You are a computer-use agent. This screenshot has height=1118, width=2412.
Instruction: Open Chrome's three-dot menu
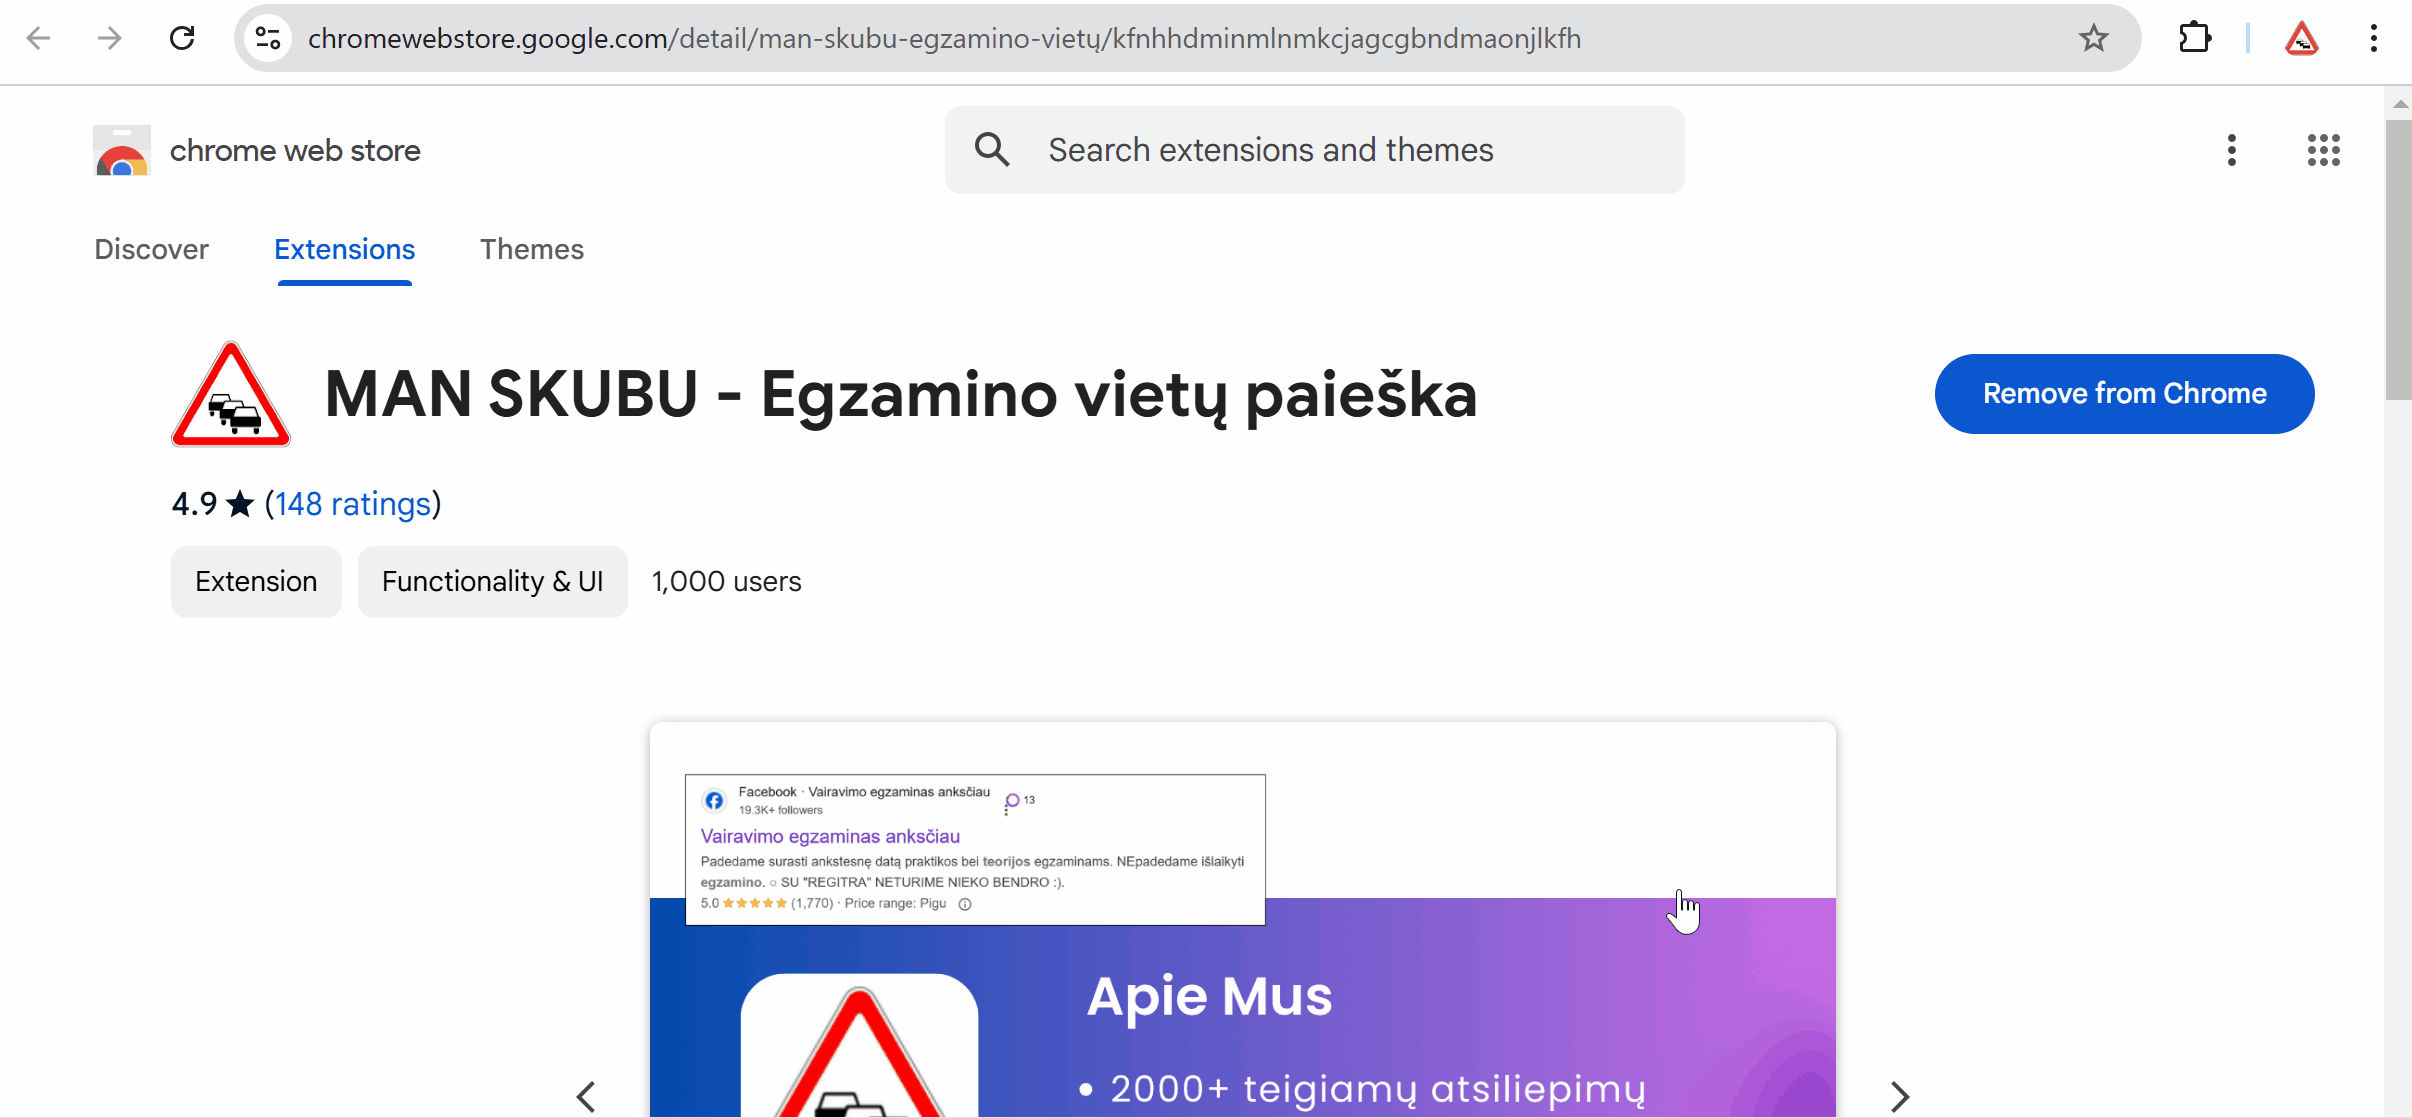2373,38
